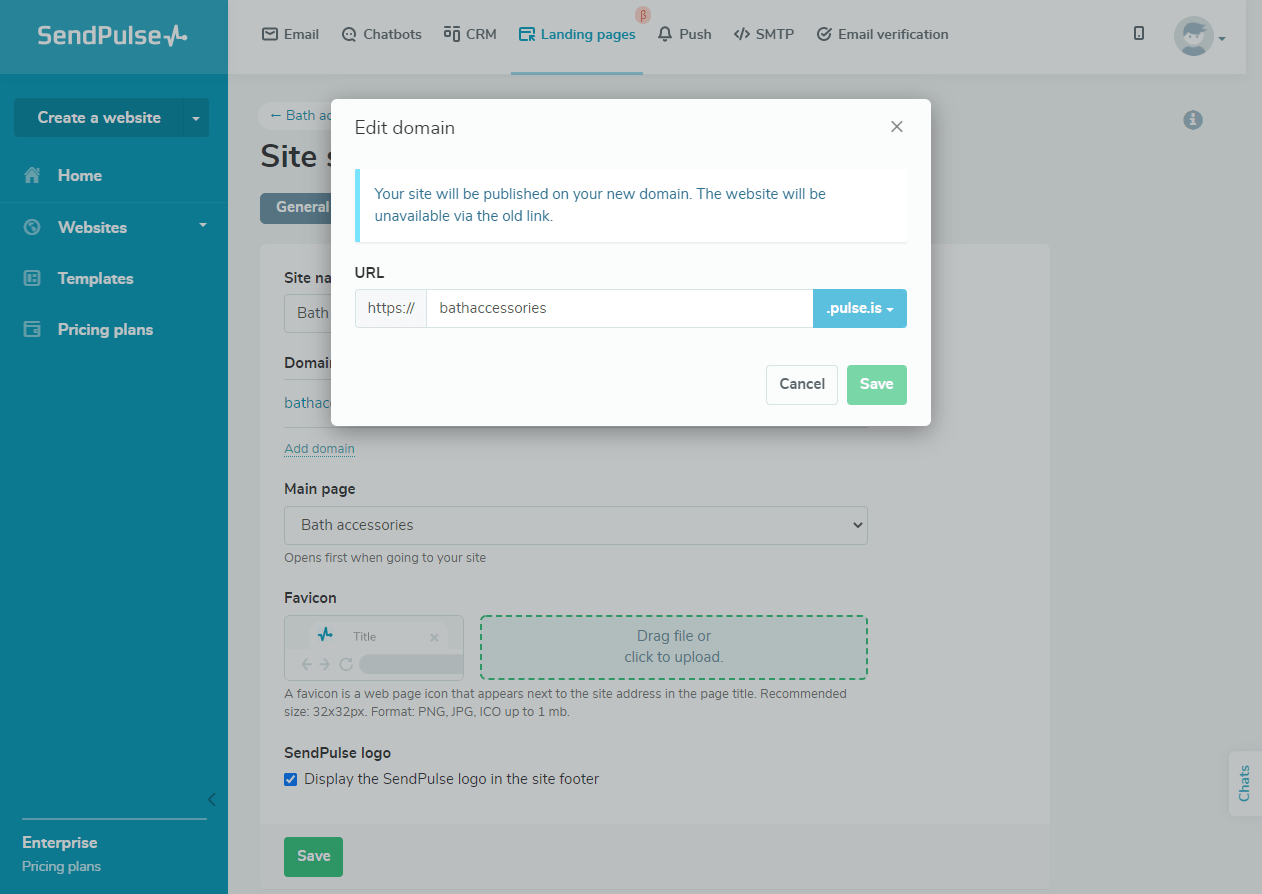The image size is (1262, 894).
Task: Click the Pricing plans wallet icon
Action: pos(32,329)
